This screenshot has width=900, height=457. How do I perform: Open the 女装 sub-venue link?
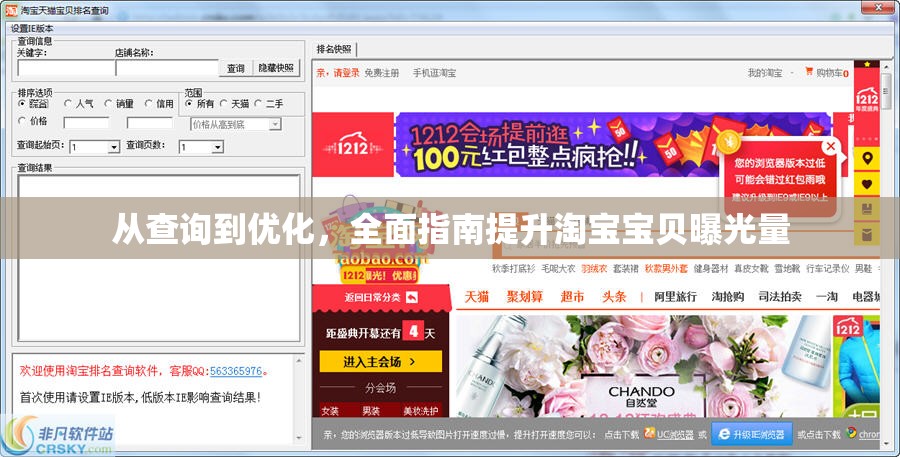(330, 411)
